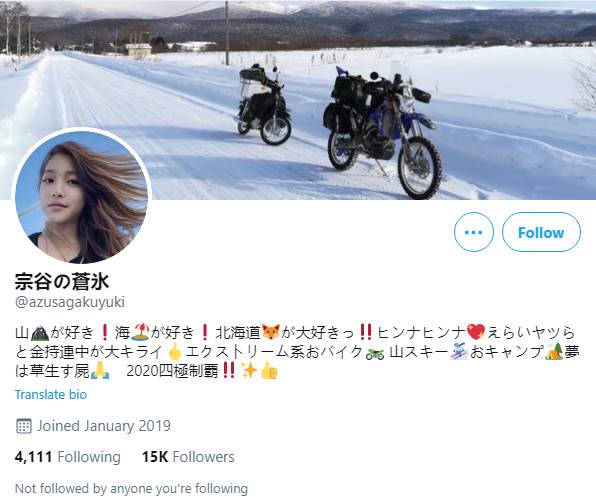Click the skier emoji in bio

point(458,352)
